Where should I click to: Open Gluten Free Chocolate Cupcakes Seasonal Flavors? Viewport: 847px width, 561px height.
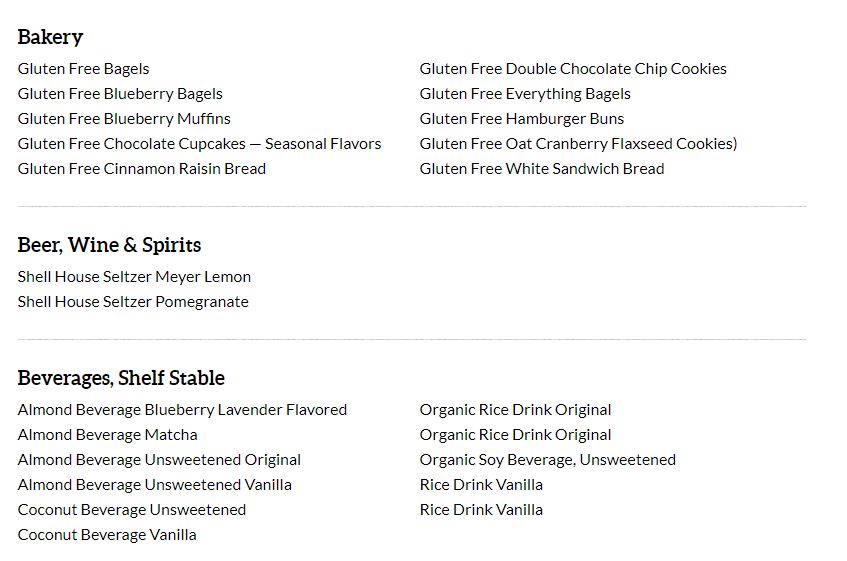[199, 144]
